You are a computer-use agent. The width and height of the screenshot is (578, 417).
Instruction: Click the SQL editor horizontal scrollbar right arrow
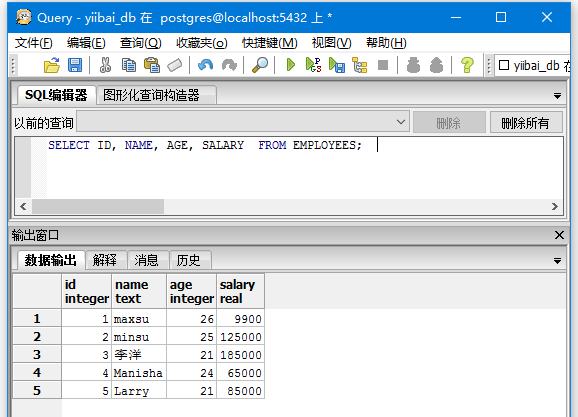pyautogui.click(x=554, y=206)
